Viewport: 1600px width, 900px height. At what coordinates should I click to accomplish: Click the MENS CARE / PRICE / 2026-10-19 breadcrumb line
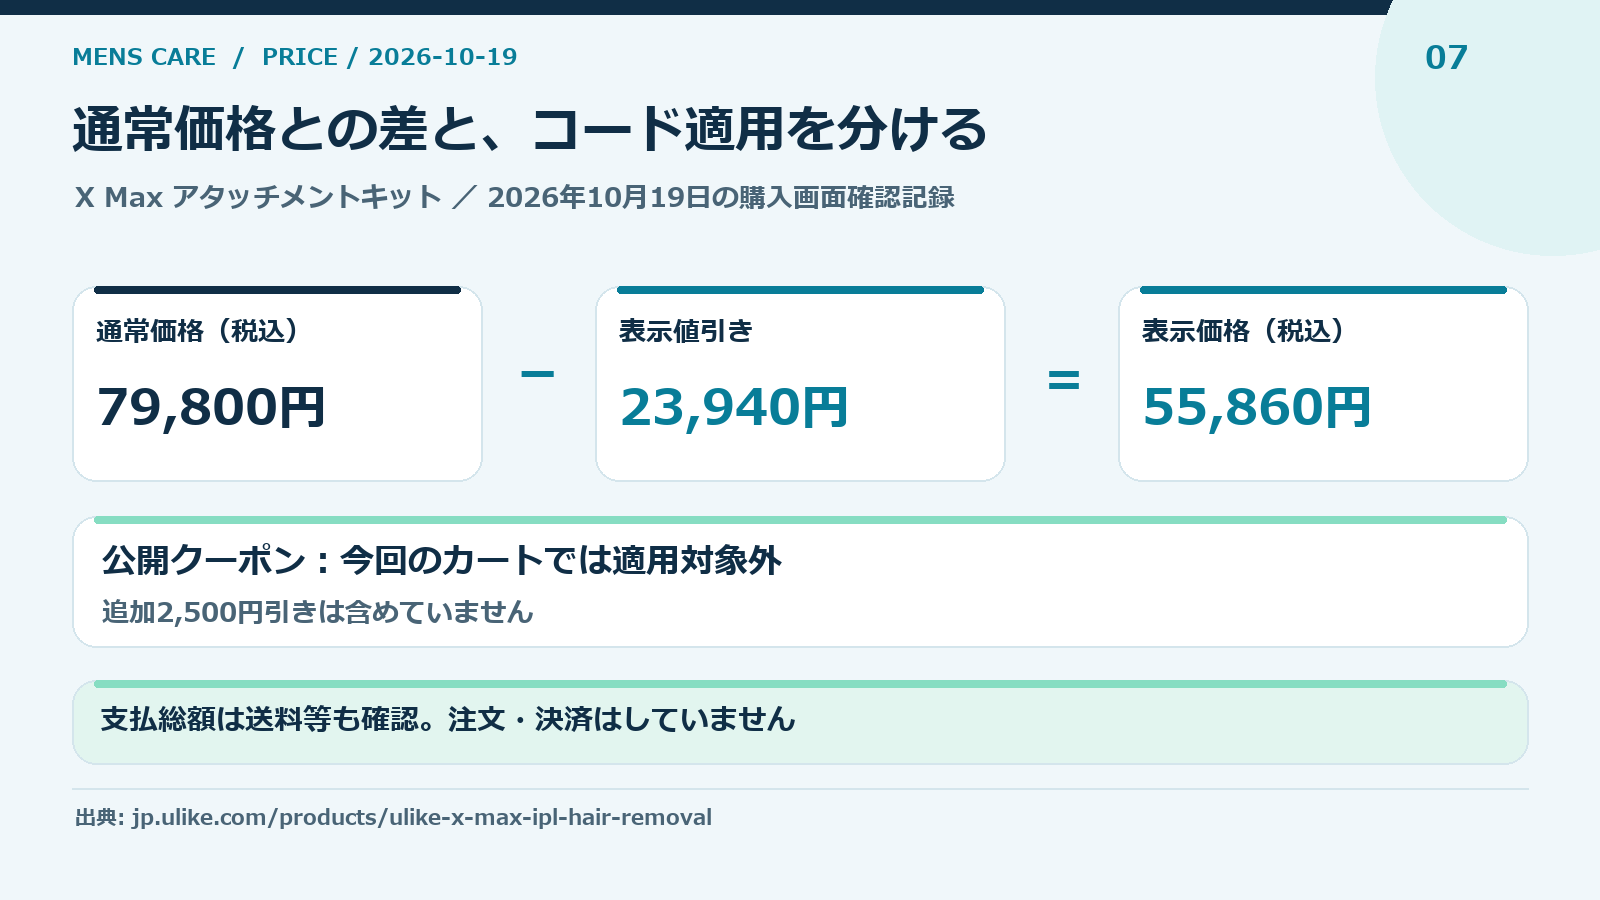295,57
